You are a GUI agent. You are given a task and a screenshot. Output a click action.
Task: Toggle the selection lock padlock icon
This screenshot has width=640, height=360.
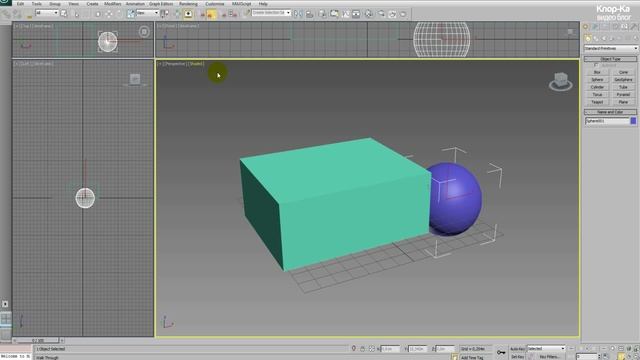(362, 349)
